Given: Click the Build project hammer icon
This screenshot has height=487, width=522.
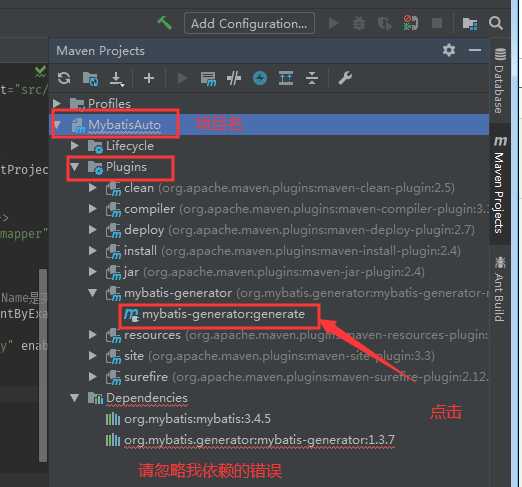Looking at the screenshot, I should pos(165,23).
